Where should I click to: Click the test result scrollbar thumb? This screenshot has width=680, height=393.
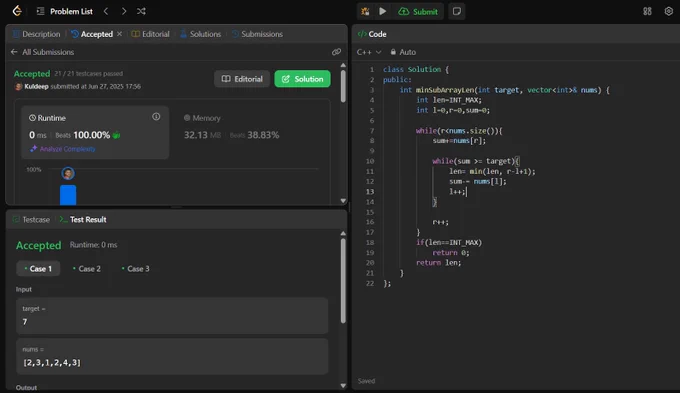pos(343,280)
